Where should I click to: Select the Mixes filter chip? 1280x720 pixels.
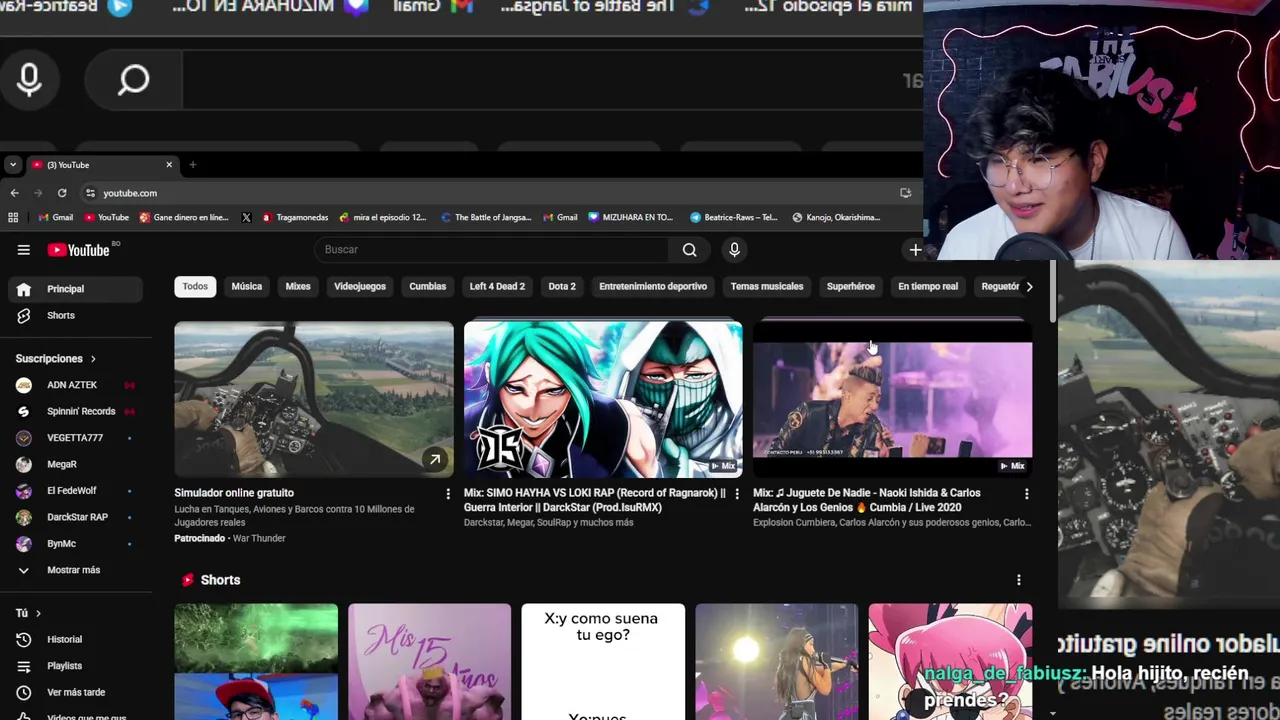(298, 287)
